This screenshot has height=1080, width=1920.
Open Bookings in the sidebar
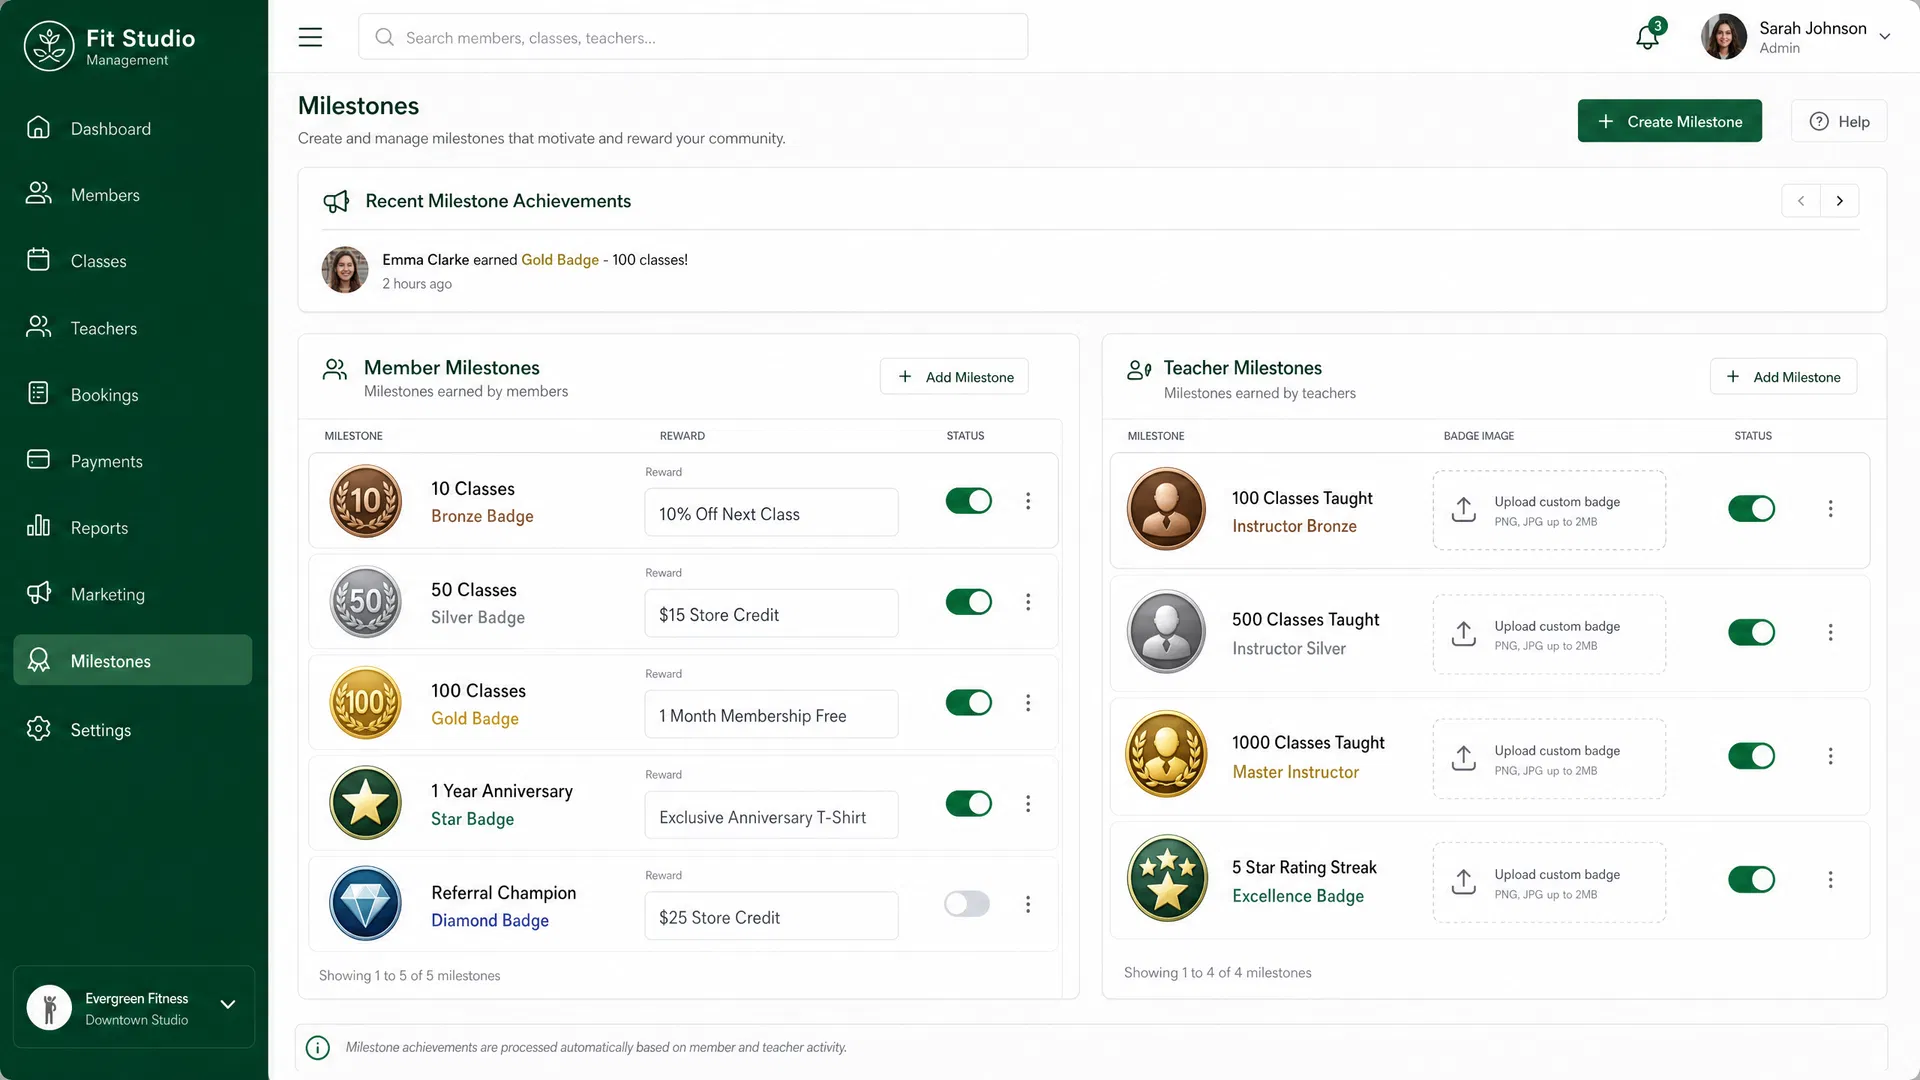pos(133,395)
